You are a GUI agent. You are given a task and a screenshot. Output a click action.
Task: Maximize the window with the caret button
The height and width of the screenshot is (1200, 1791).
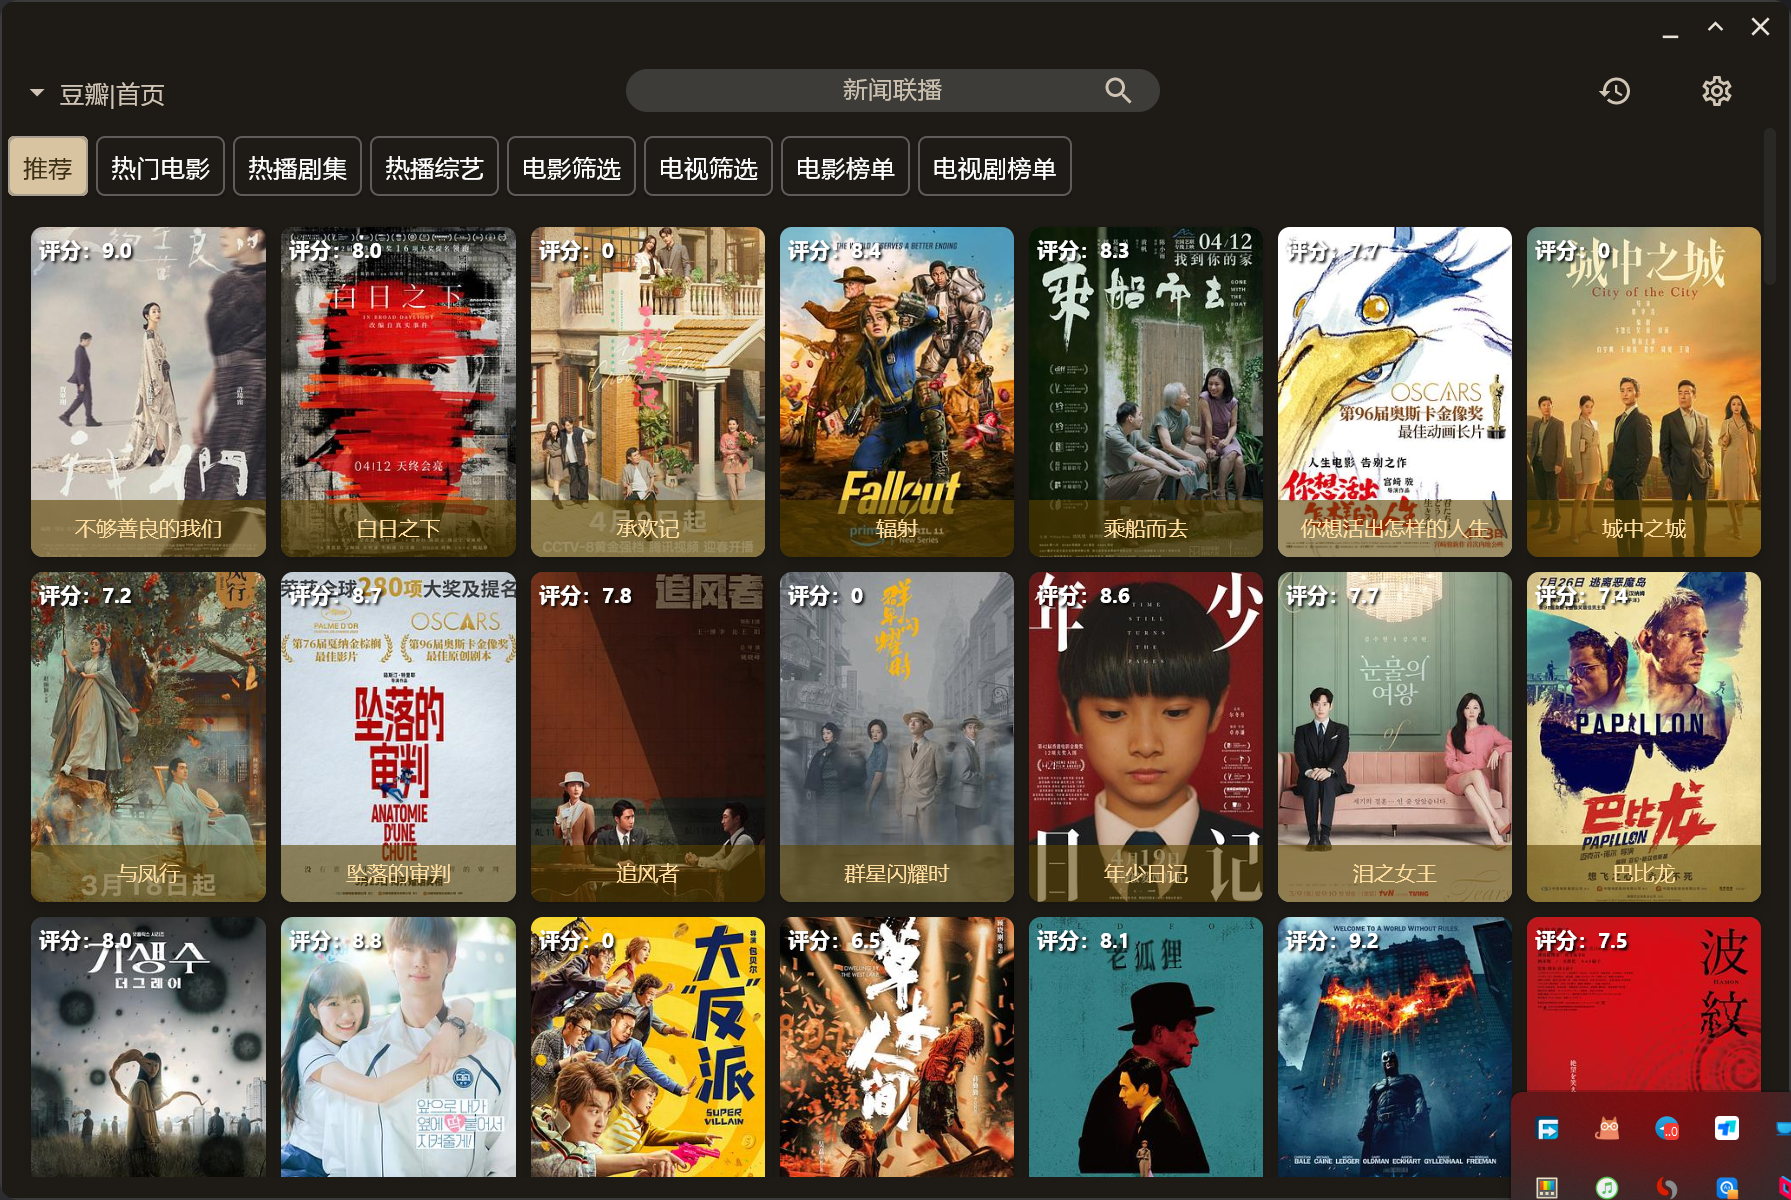[x=1715, y=27]
